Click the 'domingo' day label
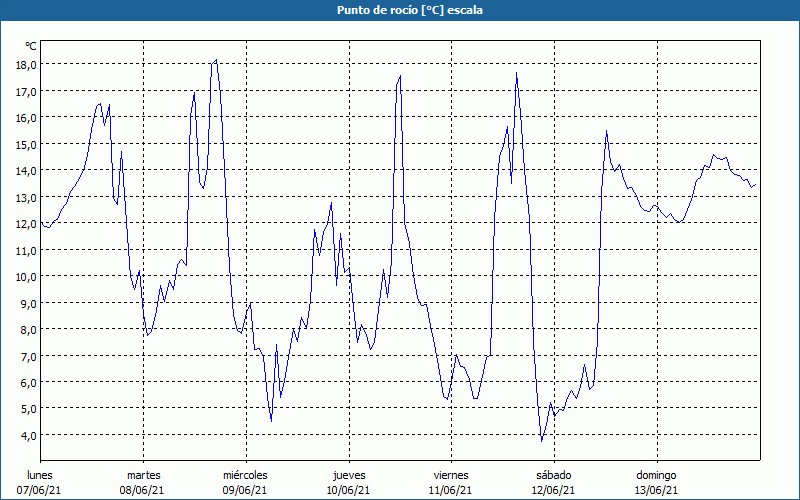Image resolution: width=800 pixels, height=500 pixels. [656, 476]
